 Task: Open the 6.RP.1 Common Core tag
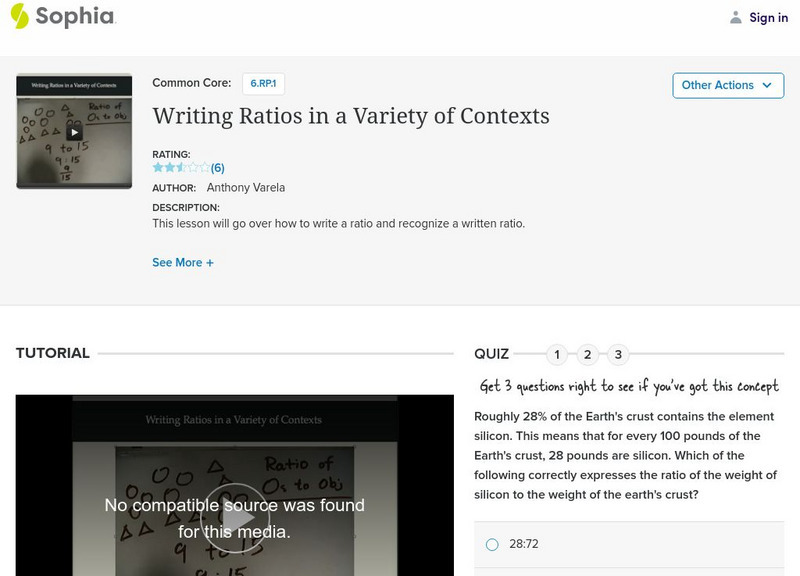(x=263, y=84)
